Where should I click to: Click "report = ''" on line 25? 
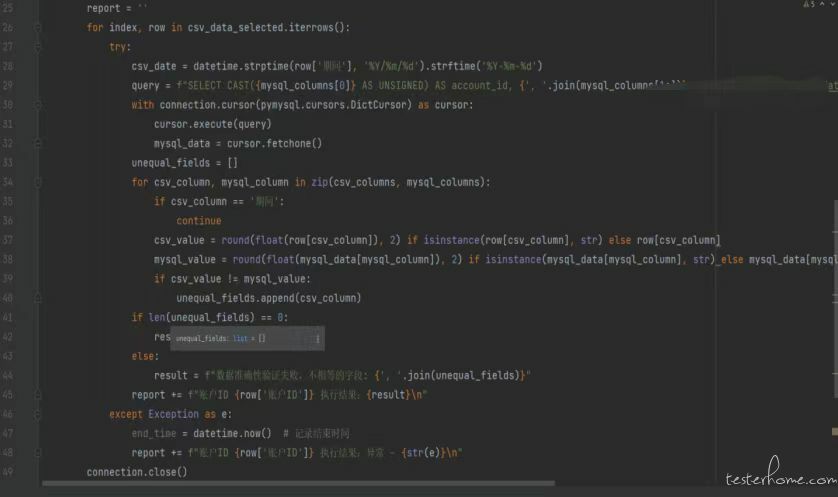(117, 9)
